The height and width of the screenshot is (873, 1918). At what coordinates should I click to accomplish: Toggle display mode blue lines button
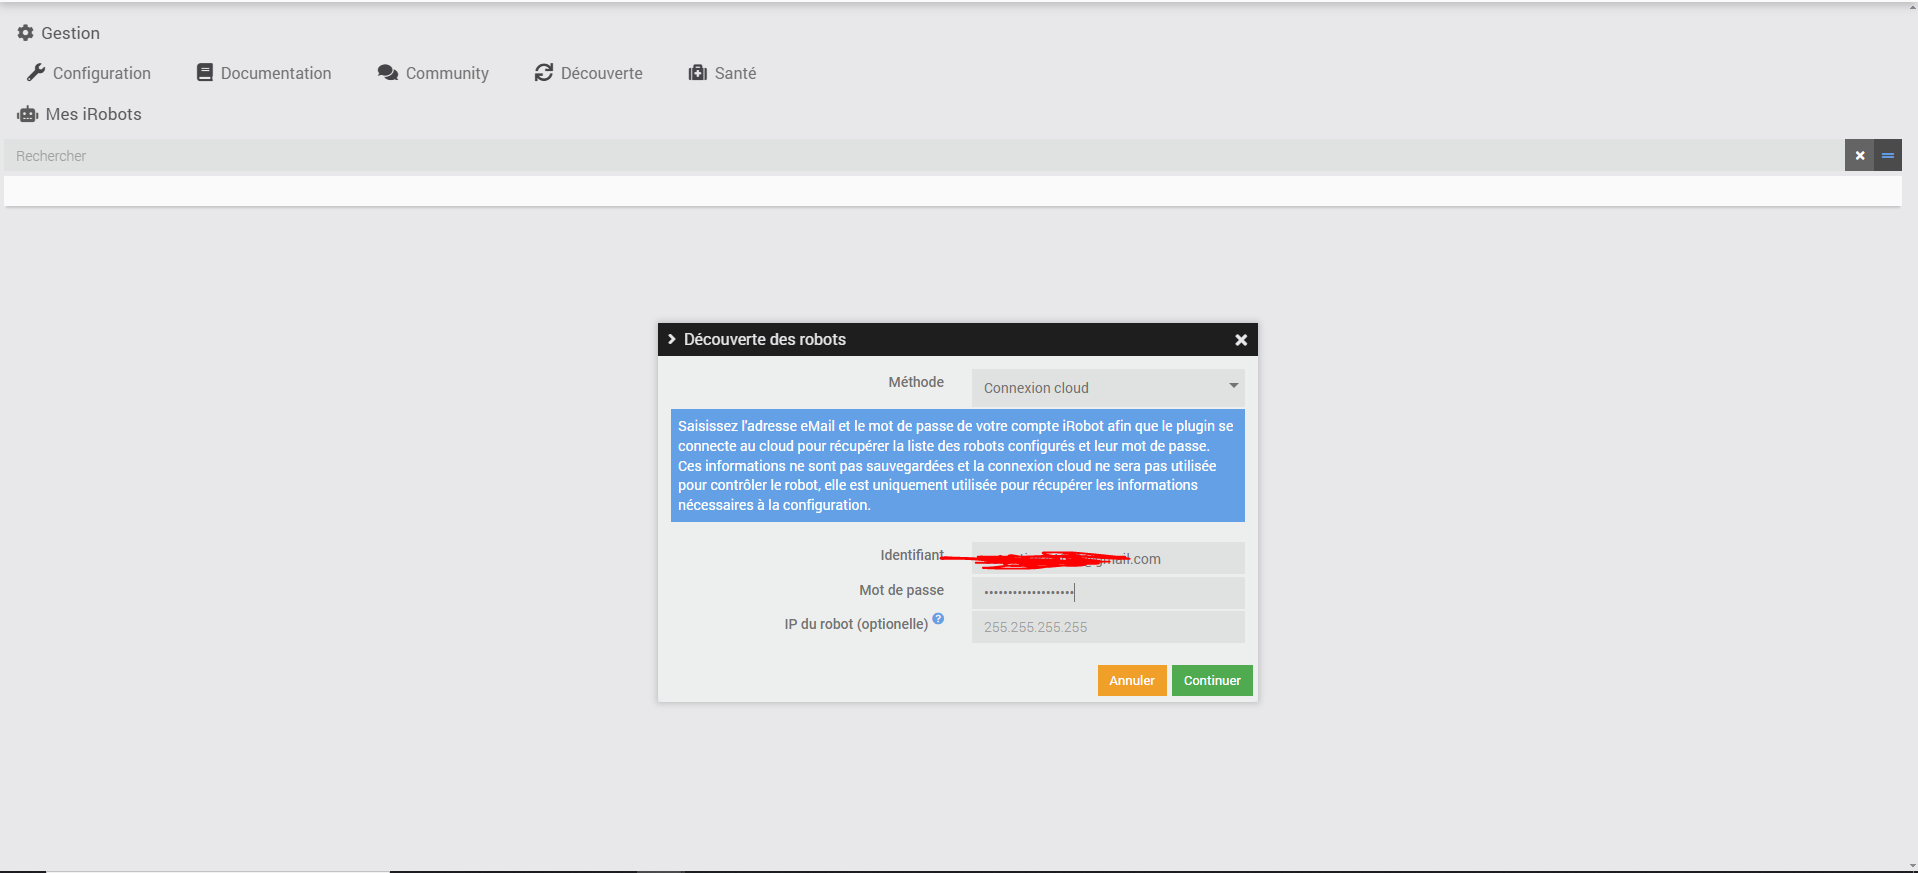click(x=1888, y=156)
